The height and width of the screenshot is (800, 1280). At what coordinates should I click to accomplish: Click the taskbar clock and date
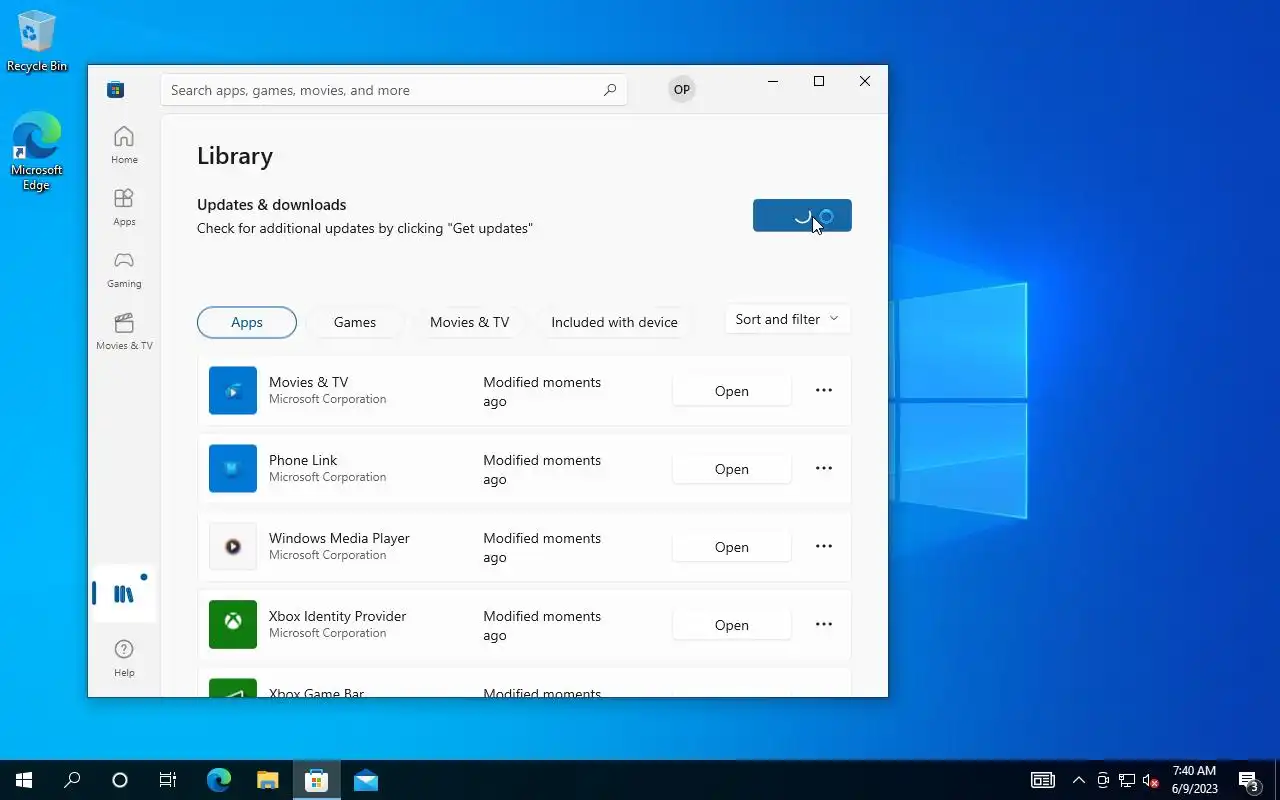click(x=1194, y=780)
